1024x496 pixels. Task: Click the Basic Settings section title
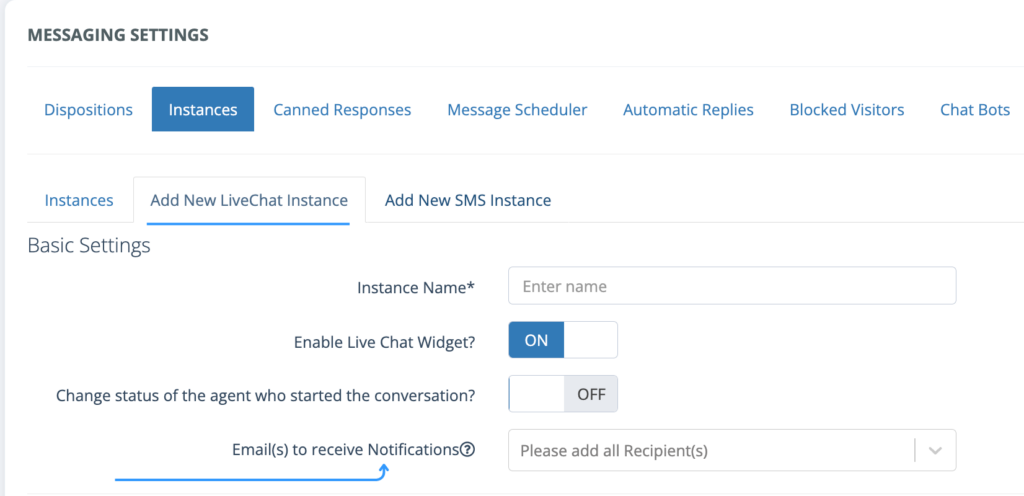point(89,245)
